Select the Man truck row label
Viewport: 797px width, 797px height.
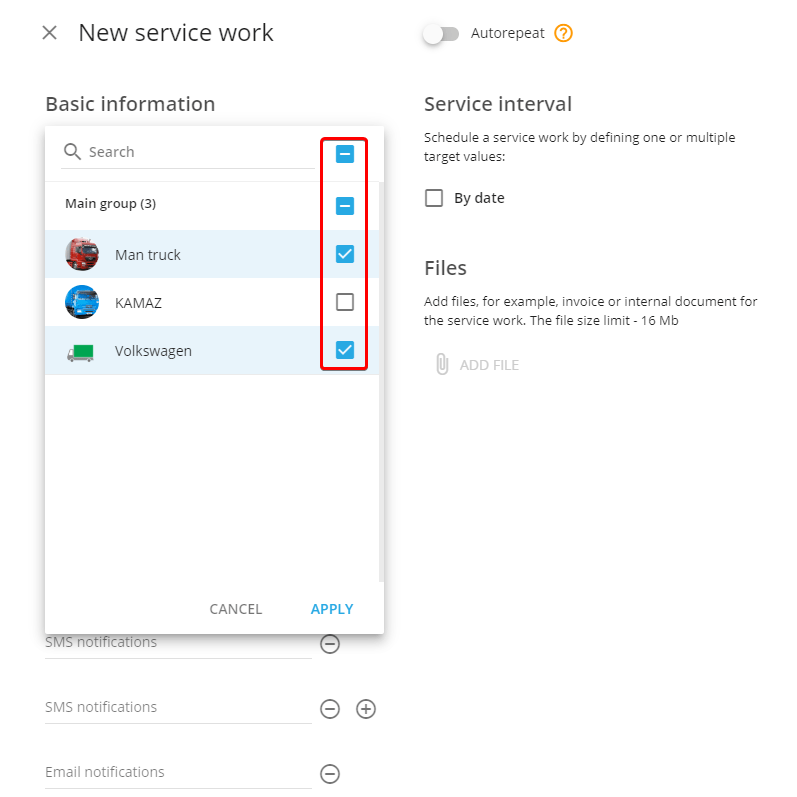pyautogui.click(x=147, y=255)
